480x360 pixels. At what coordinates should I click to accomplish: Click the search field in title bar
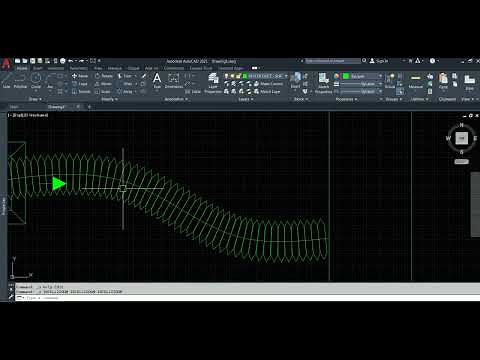coord(332,61)
